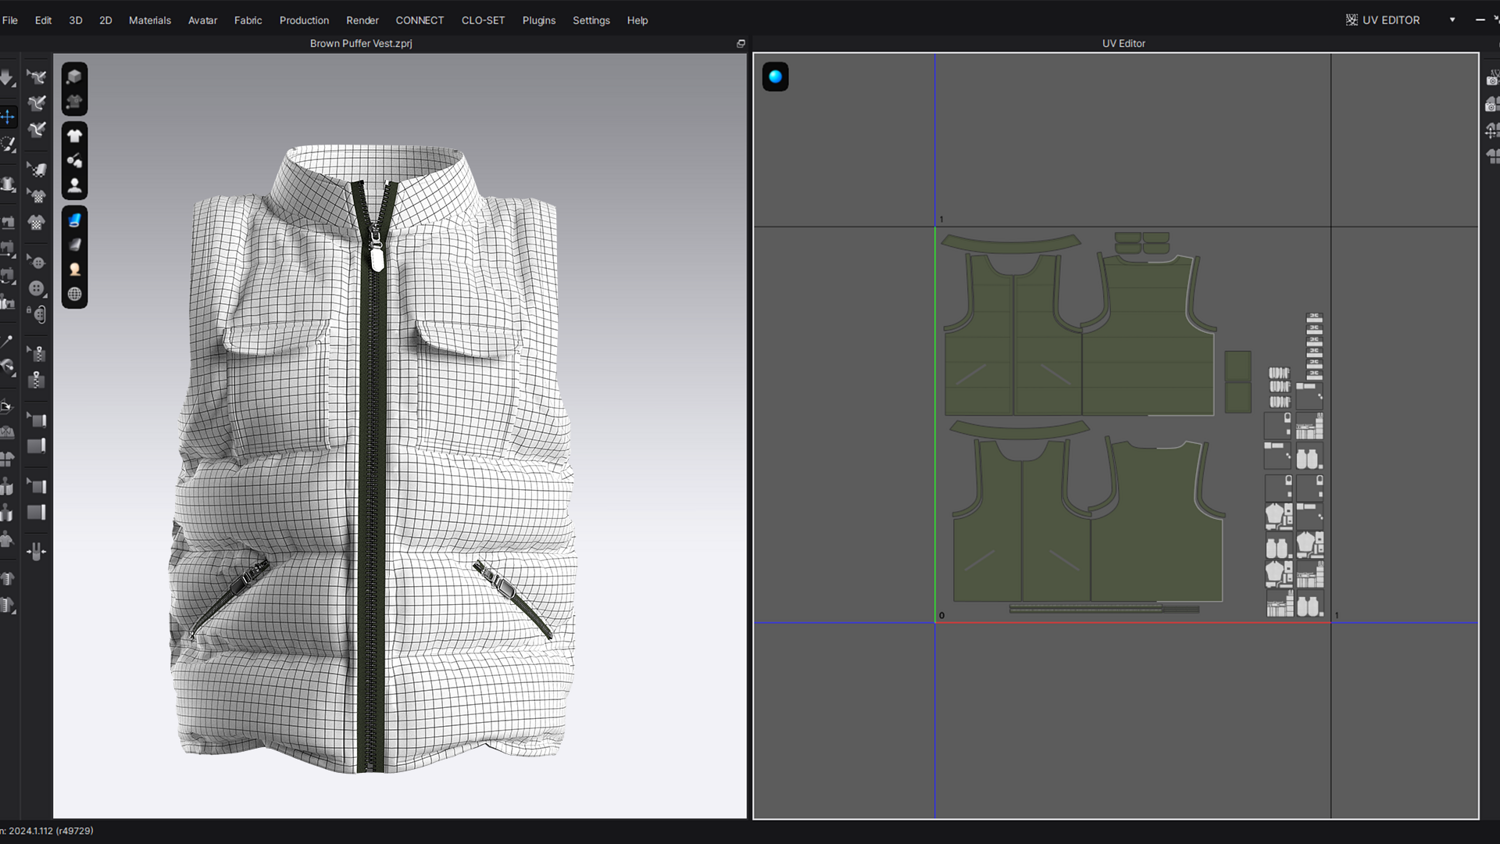The image size is (1500, 844).
Task: Open the Settings menu
Action: [591, 20]
